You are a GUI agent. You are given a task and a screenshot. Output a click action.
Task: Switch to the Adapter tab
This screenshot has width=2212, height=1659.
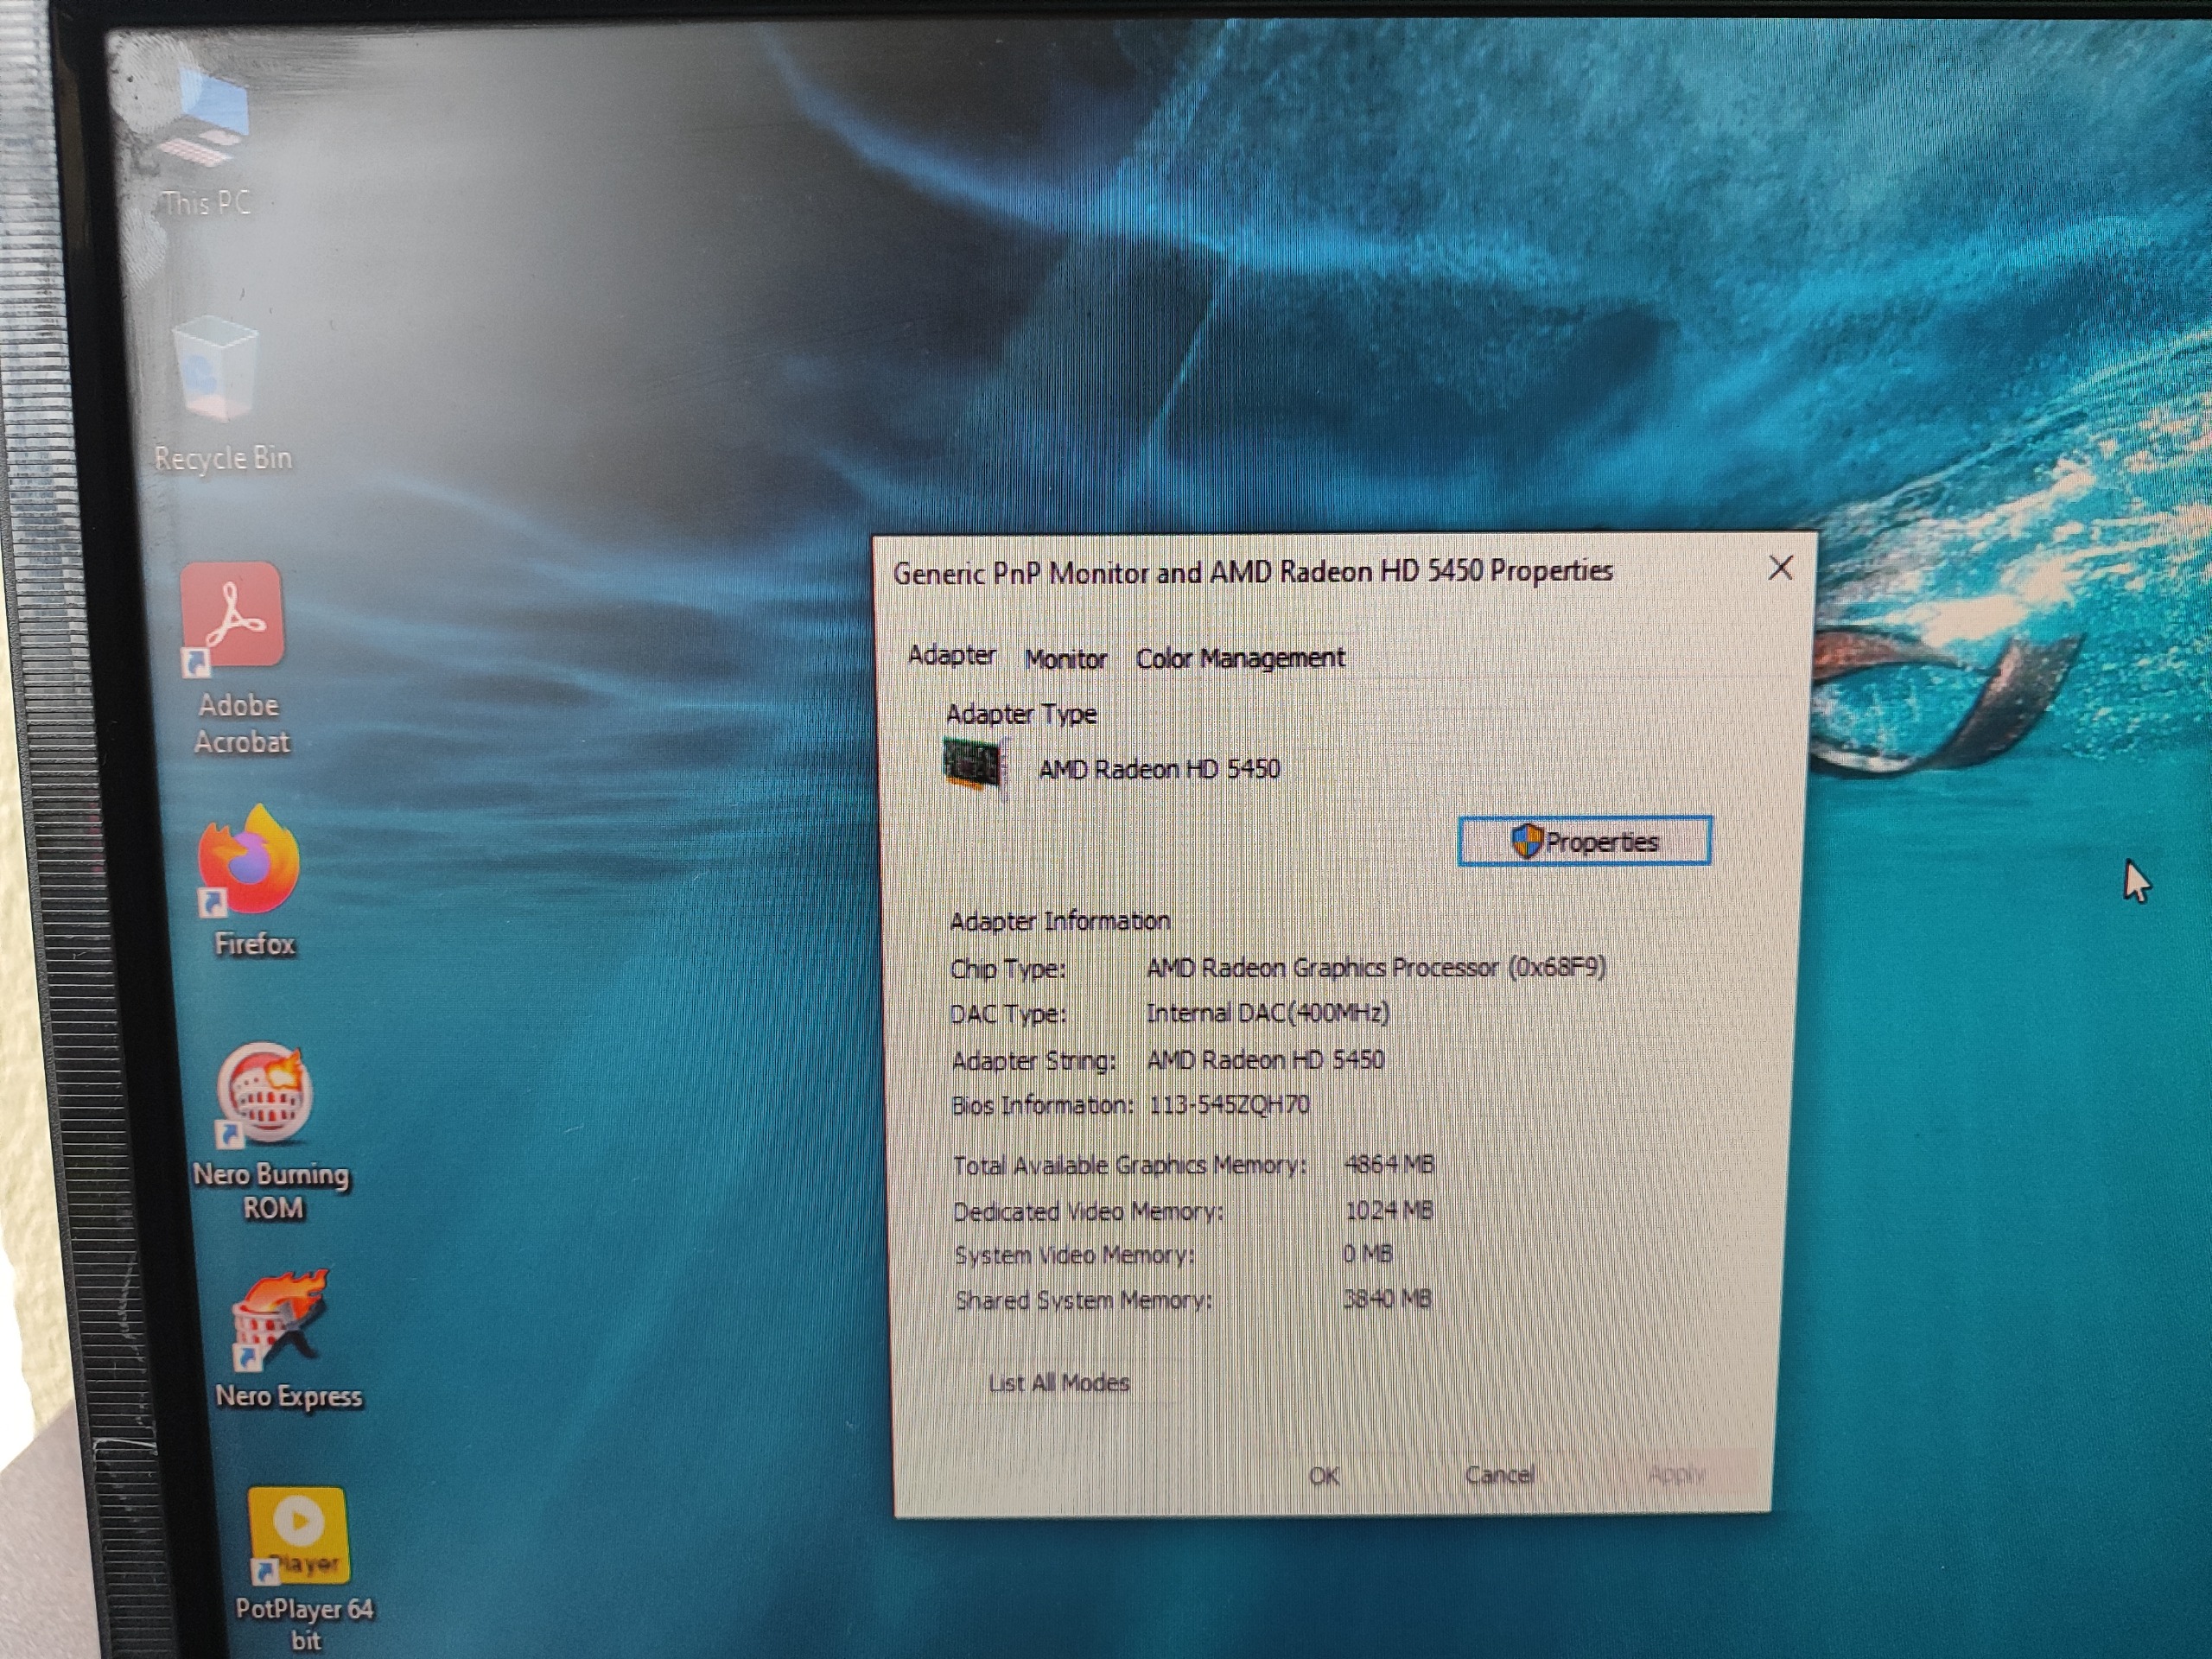(x=951, y=655)
